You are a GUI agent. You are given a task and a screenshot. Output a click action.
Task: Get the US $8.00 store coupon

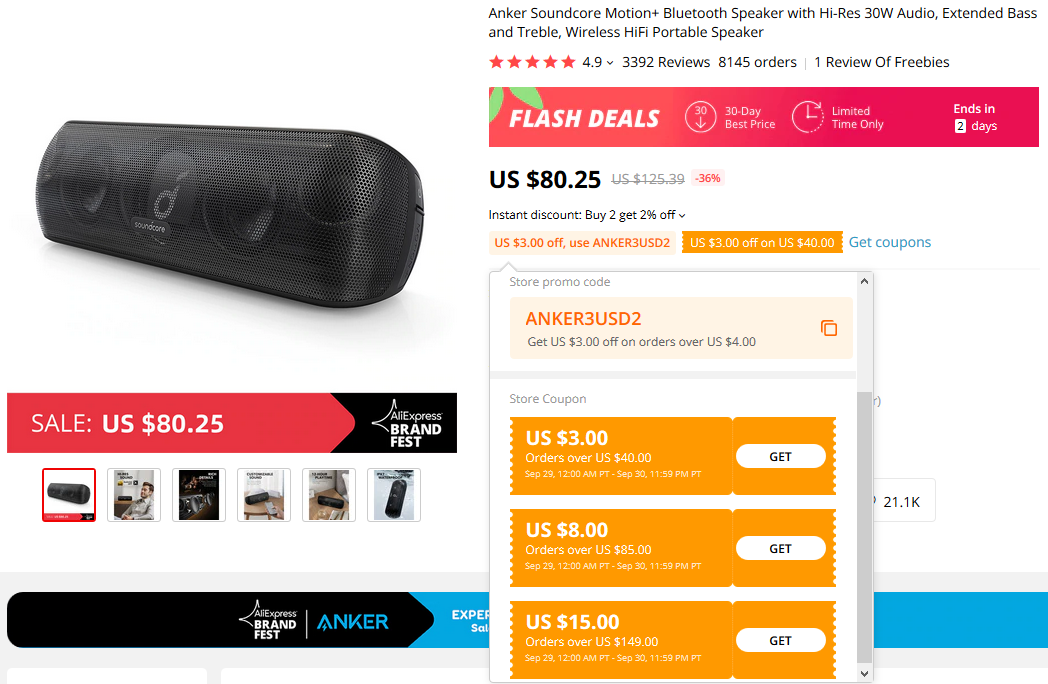[x=781, y=548]
